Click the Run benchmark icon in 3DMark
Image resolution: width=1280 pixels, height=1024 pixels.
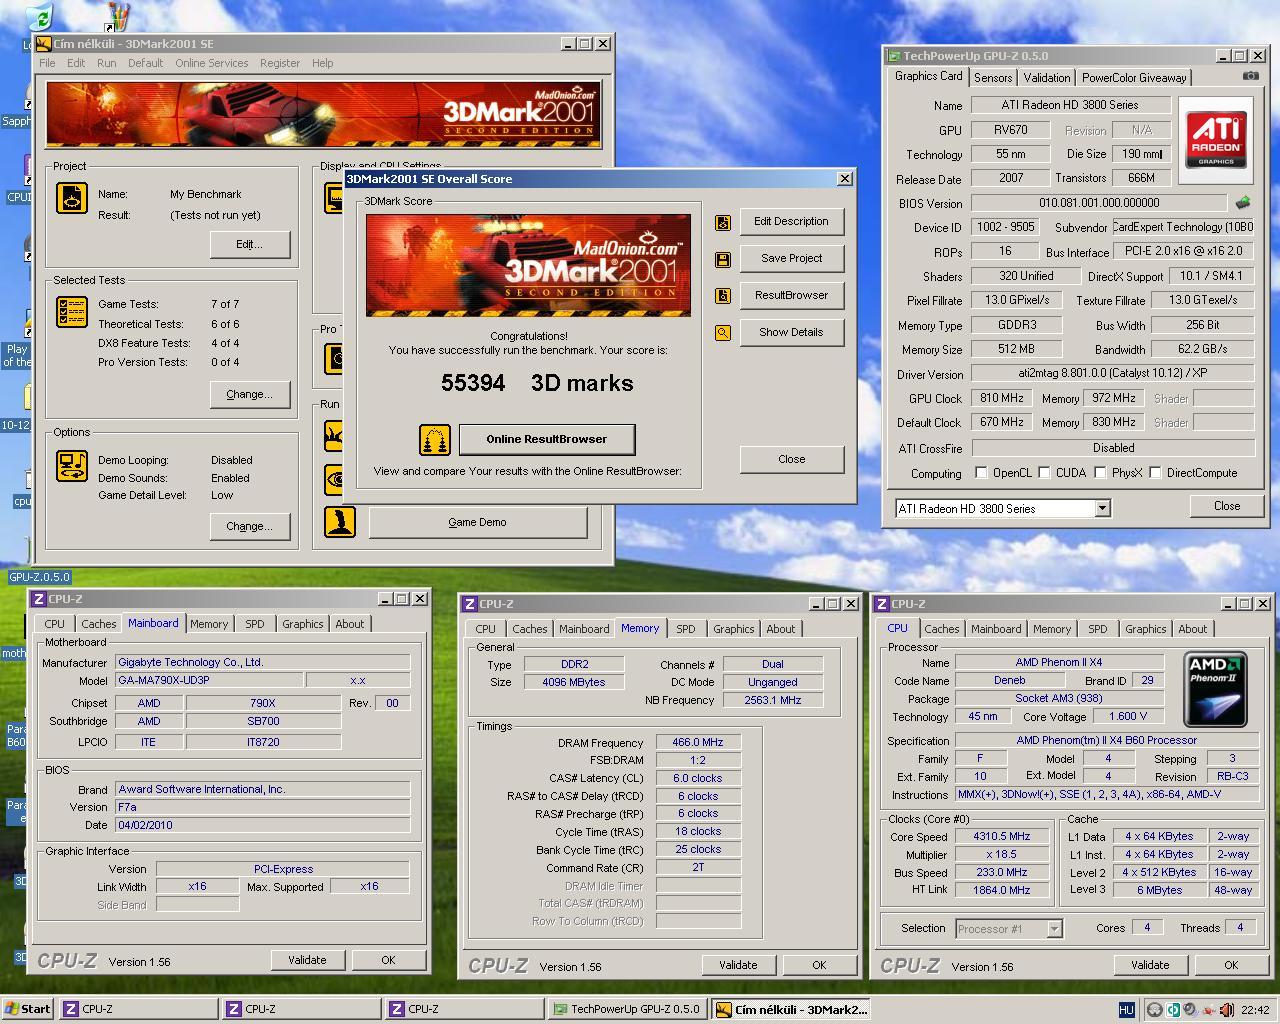[335, 436]
